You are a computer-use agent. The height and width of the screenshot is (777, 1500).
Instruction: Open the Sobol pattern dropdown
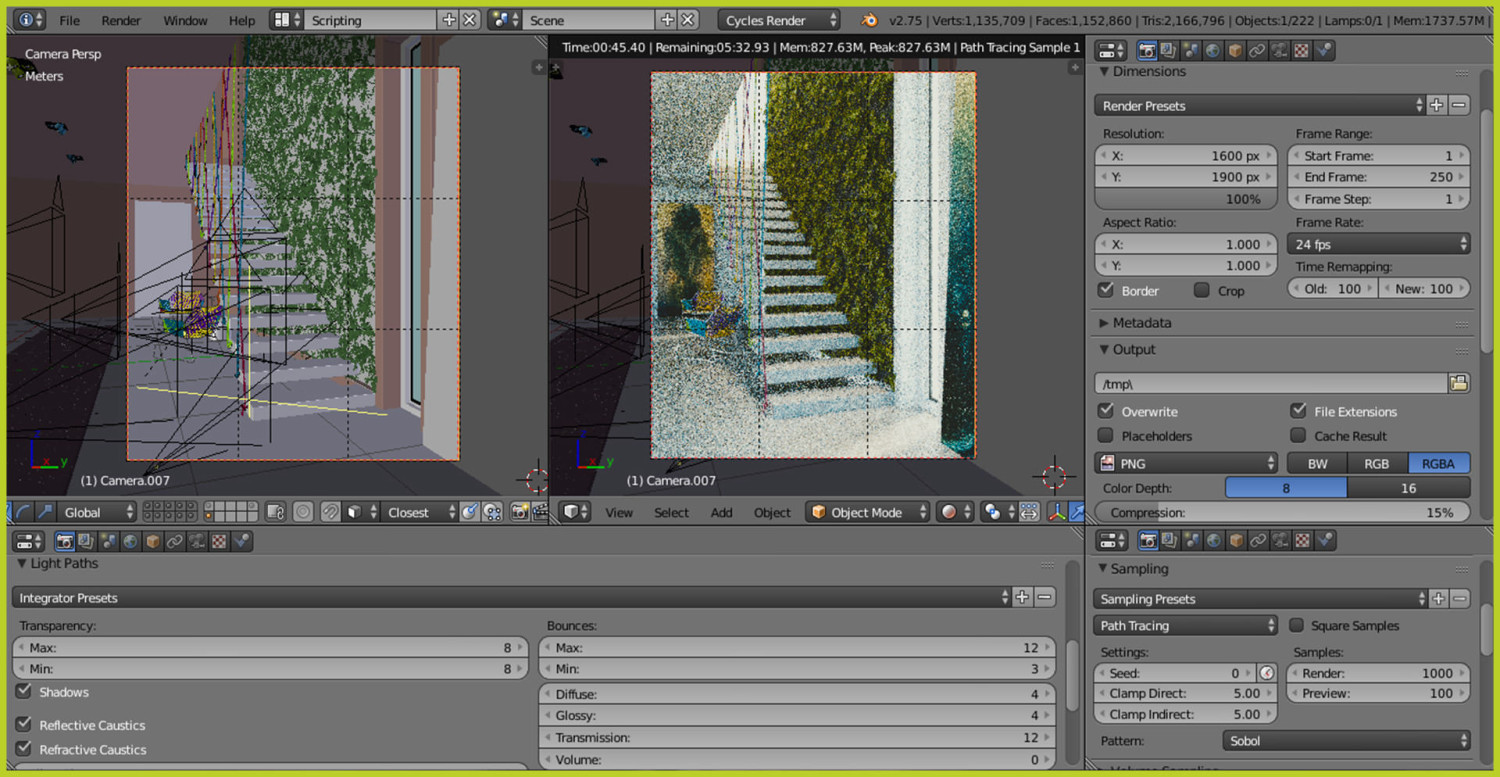pos(1345,740)
